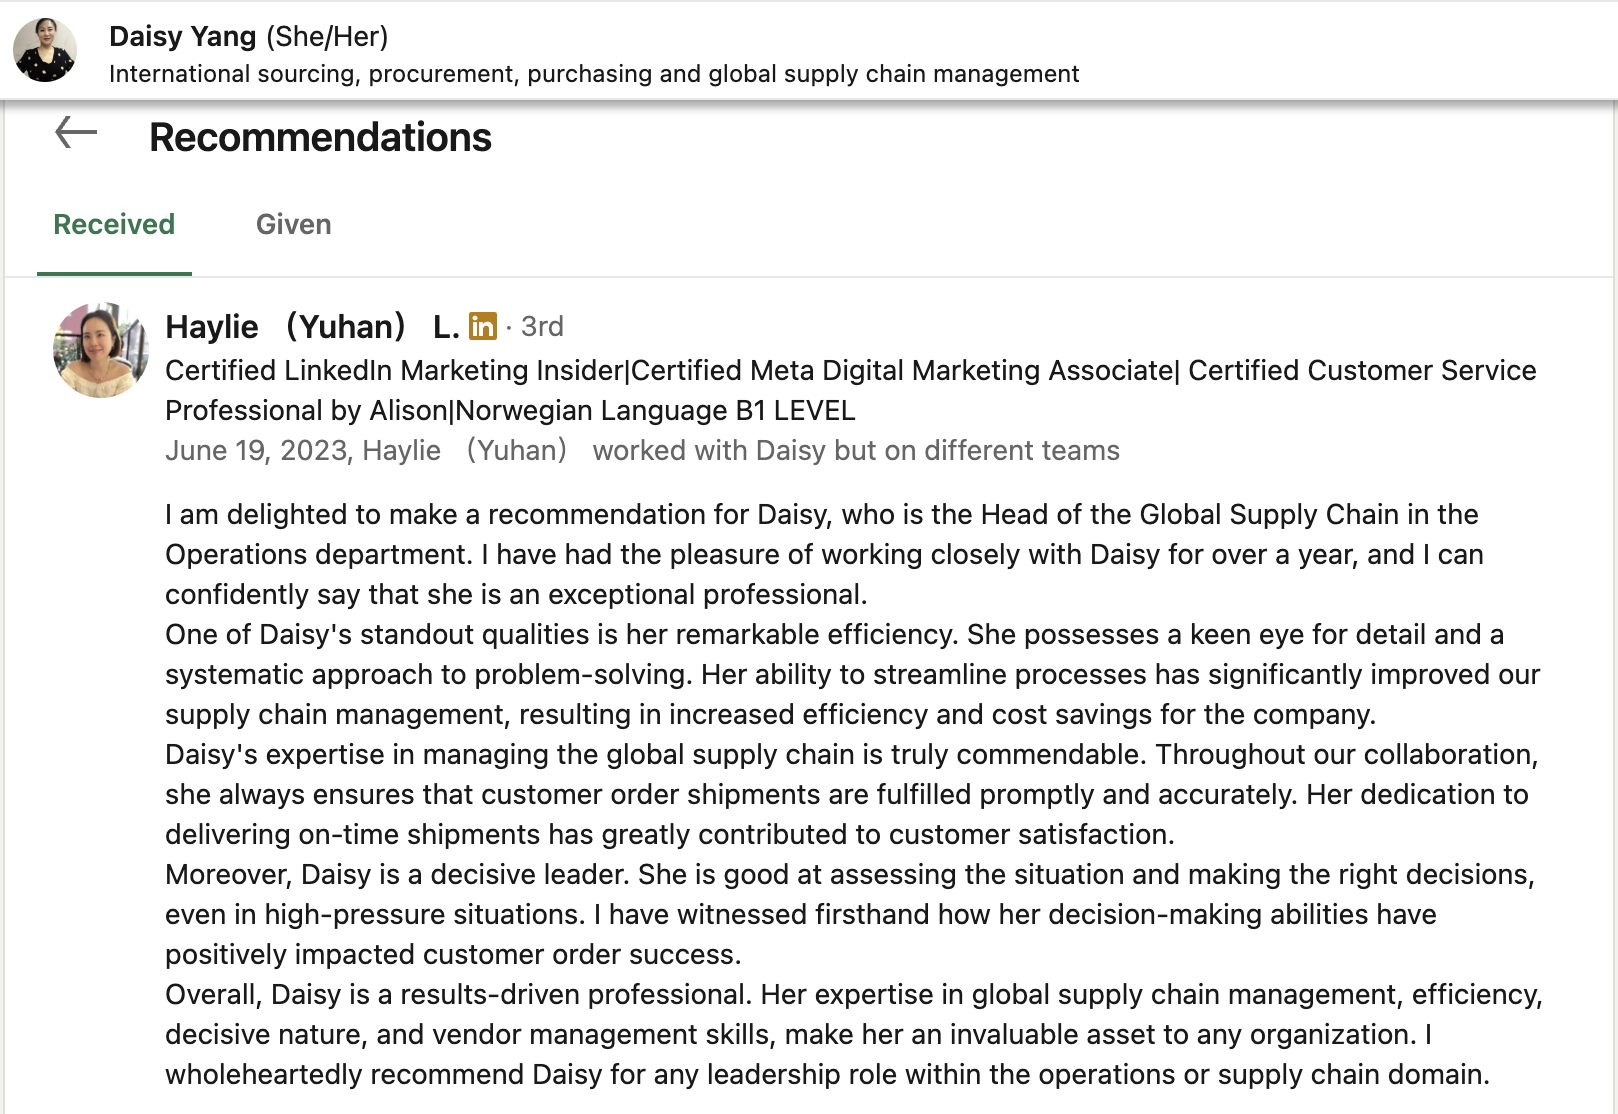Open Daisy Yang's profile photo in header
Screen dimensions: 1618x1114
coord(45,50)
